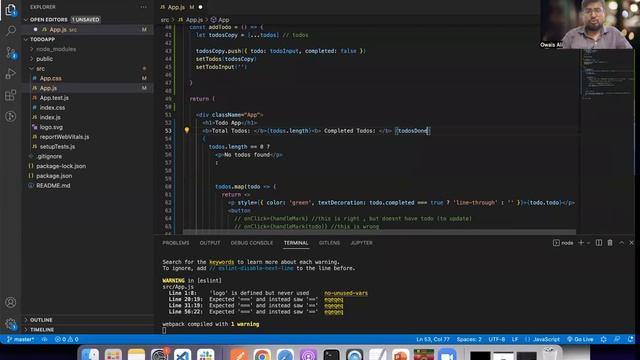Expand the Timeline section
The image size is (640, 360).
tap(87, 329)
